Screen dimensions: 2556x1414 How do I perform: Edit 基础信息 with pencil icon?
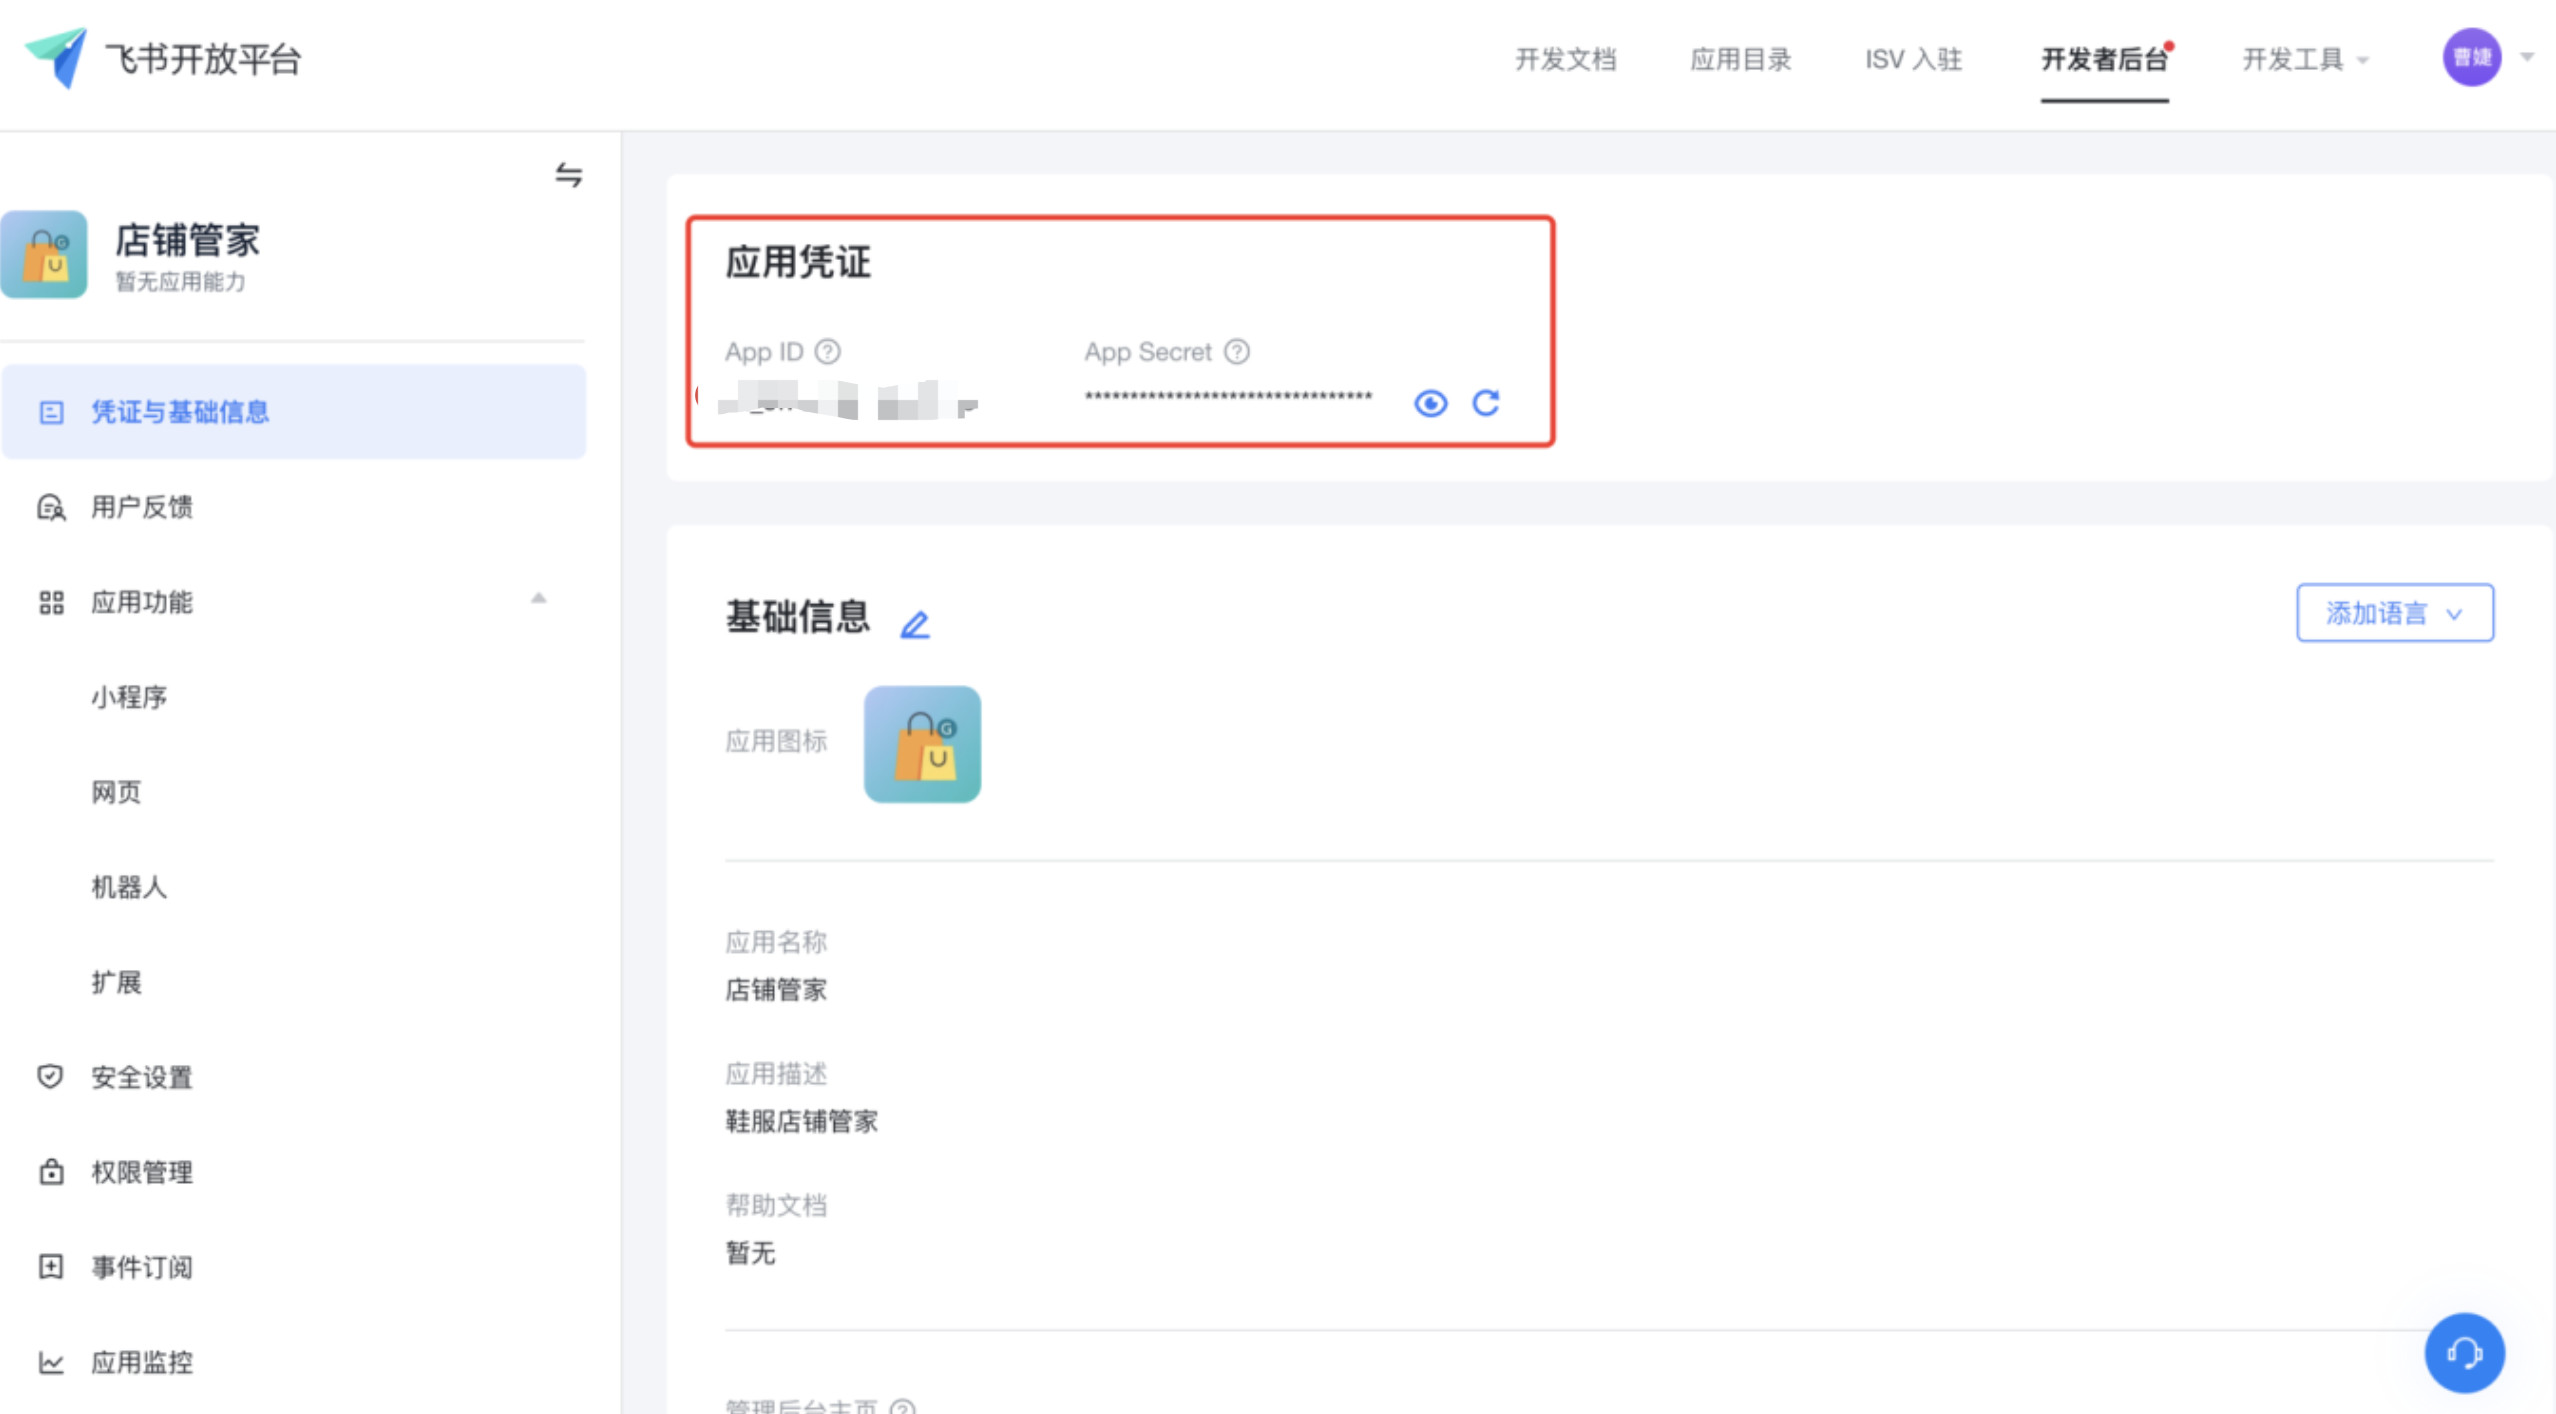click(914, 625)
